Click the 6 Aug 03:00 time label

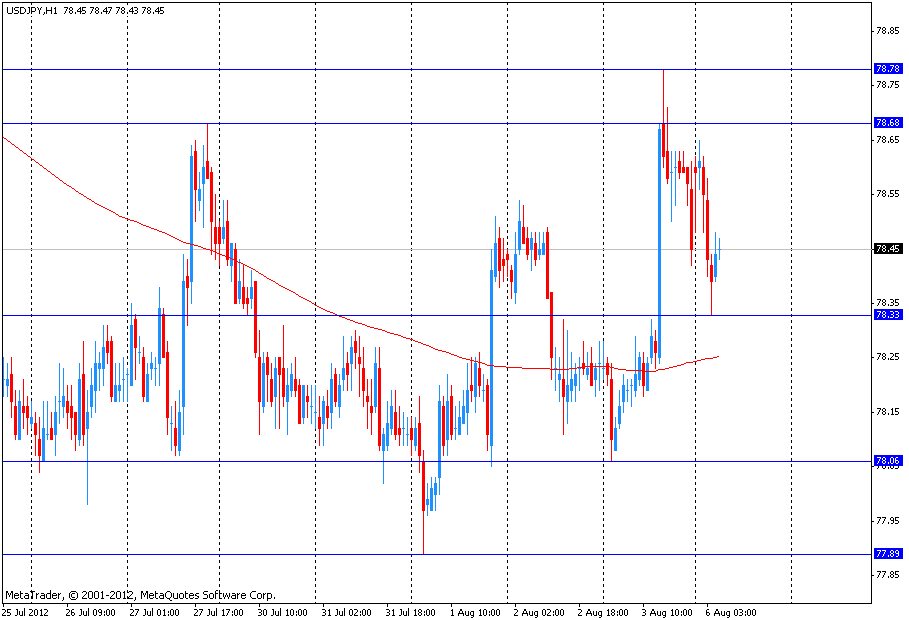(731, 612)
